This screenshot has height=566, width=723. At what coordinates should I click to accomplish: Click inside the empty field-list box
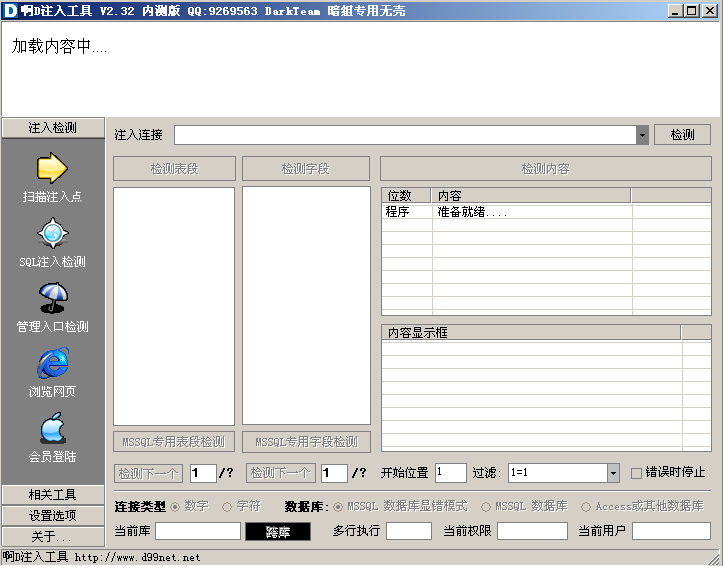(x=306, y=305)
